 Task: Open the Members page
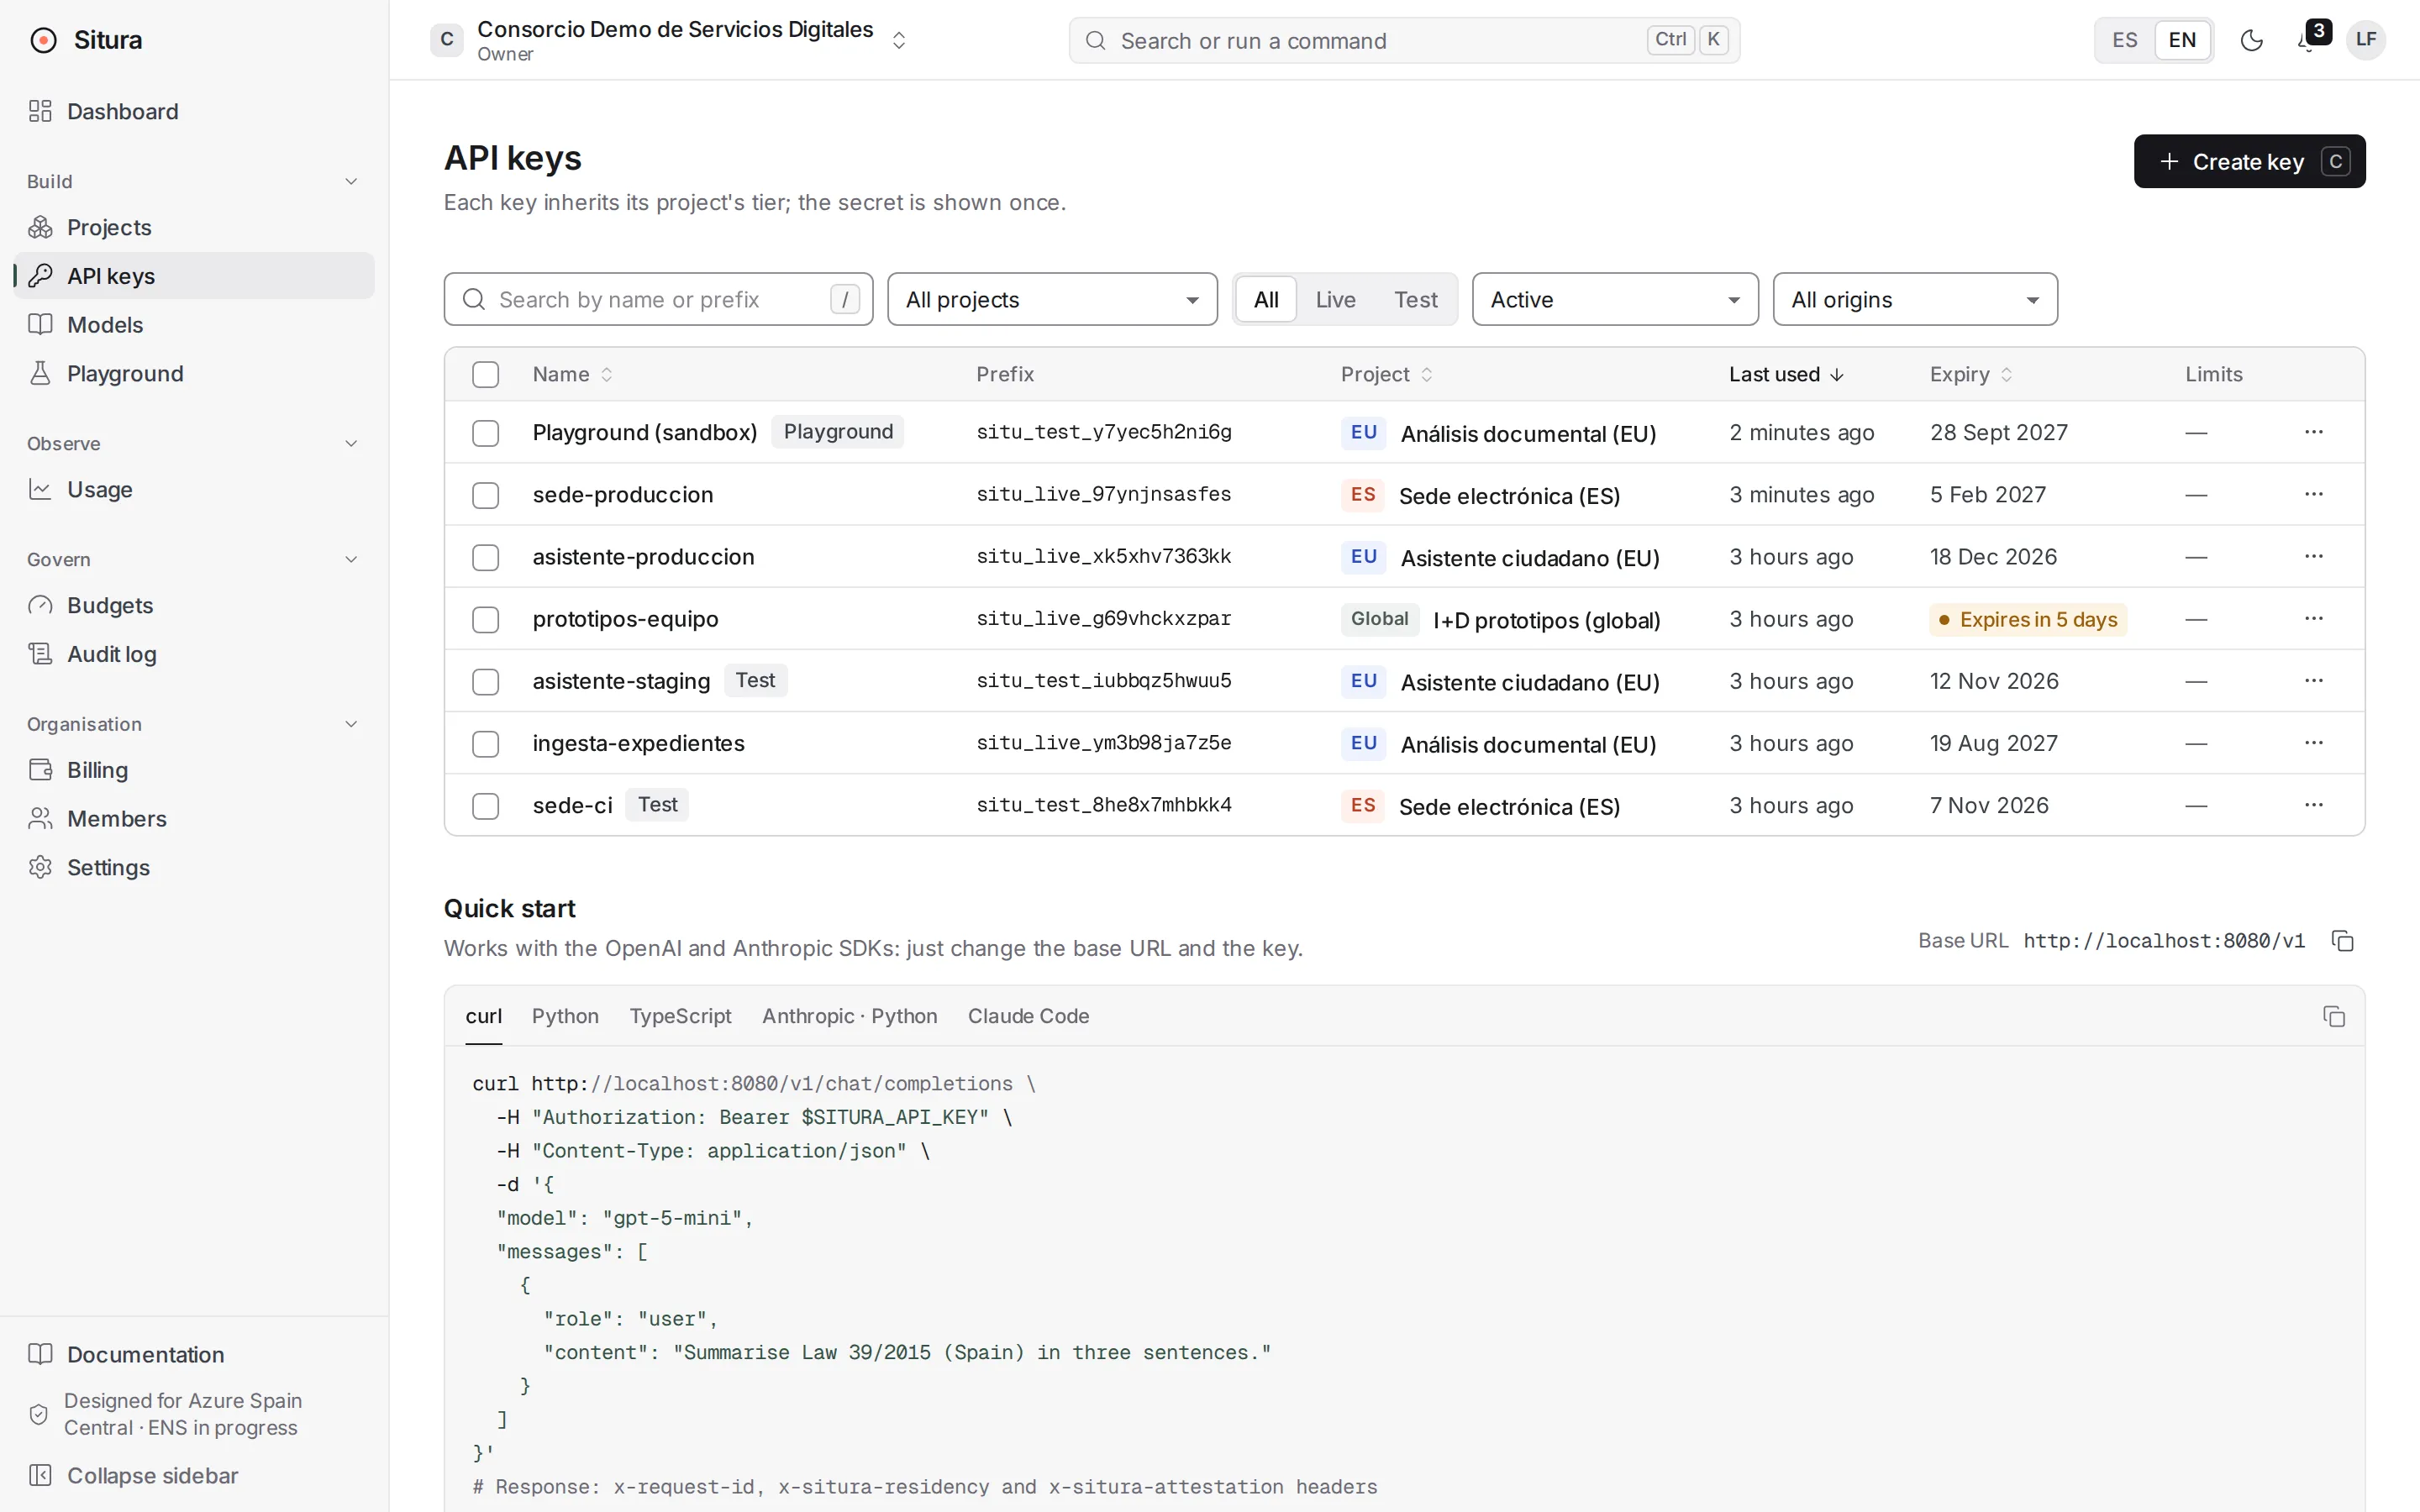pos(194,818)
